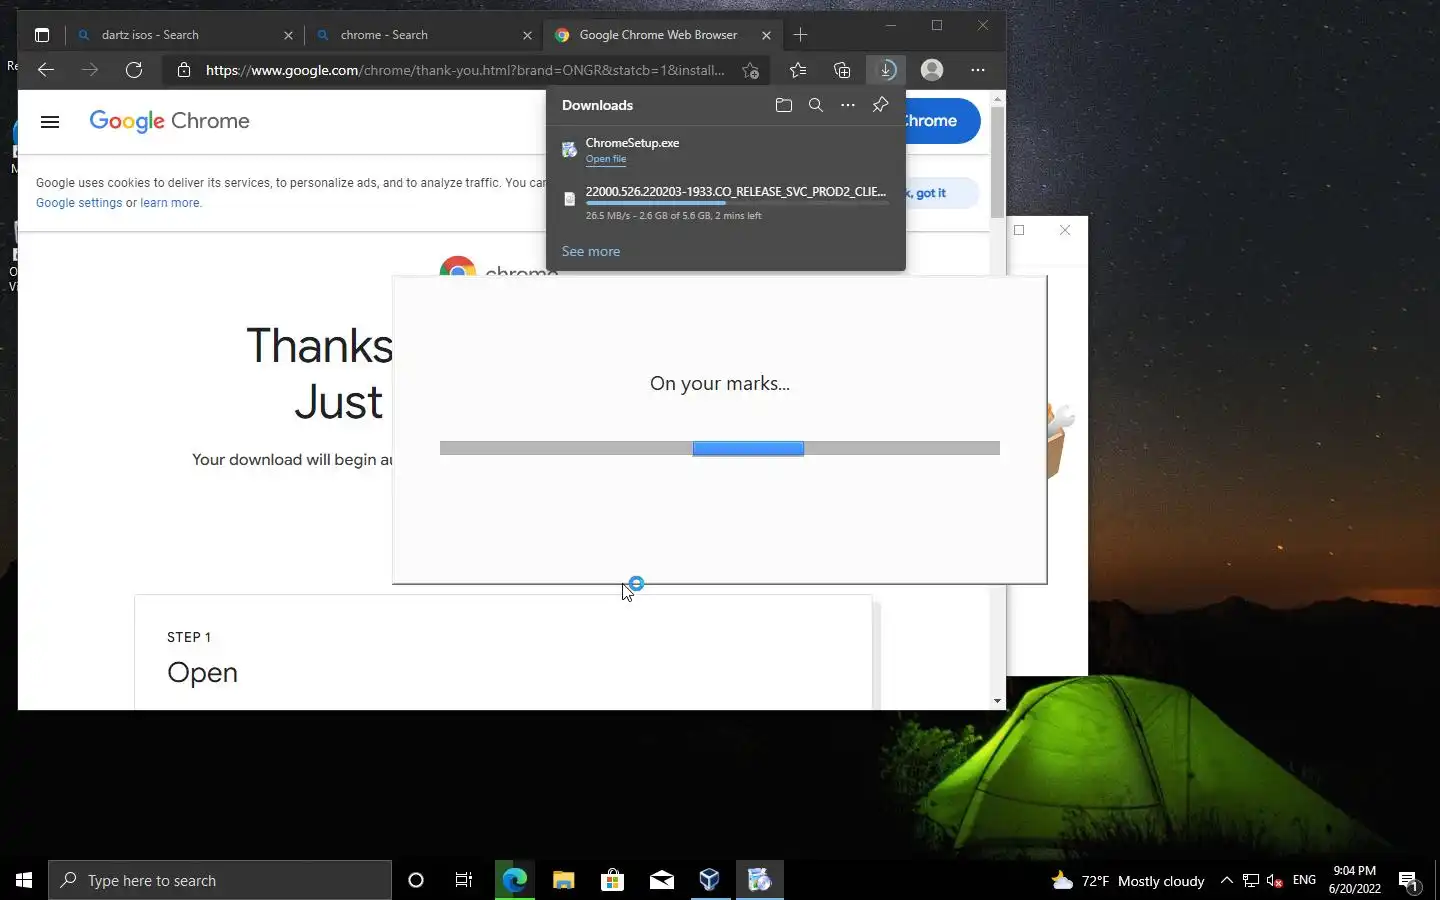Screen dimensions: 1440x900
Task: Open Microsoft Edge from the taskbar
Action: click(514, 880)
